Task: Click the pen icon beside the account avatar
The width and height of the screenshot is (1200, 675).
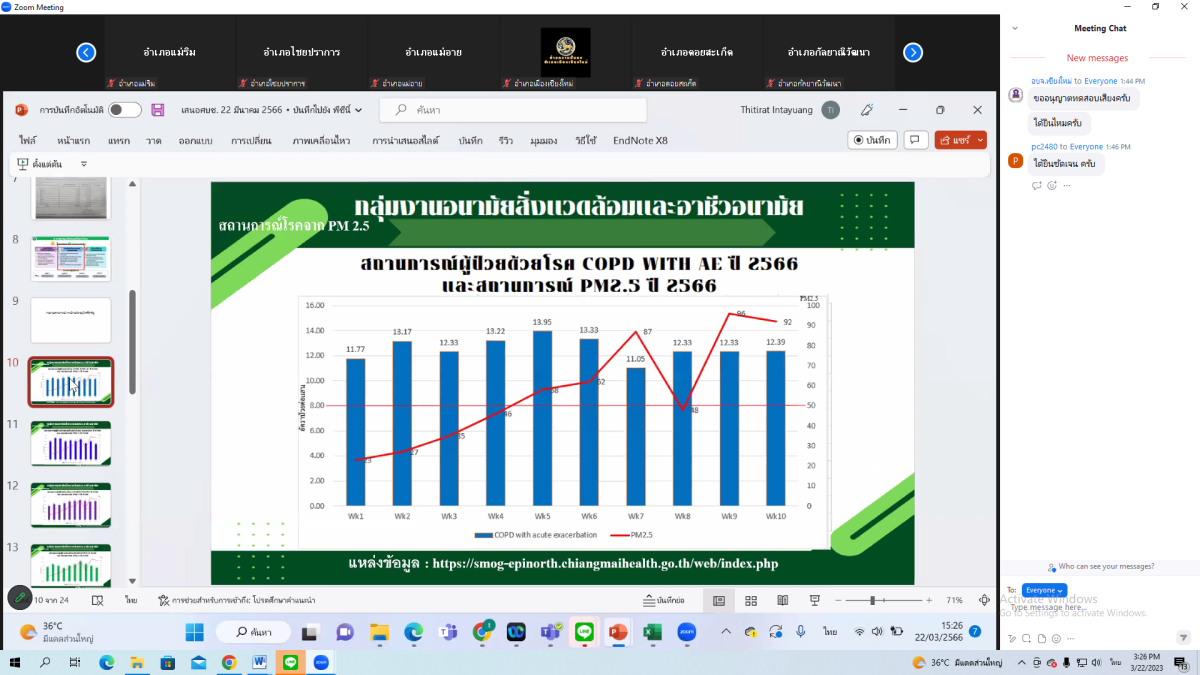Action: point(867,110)
